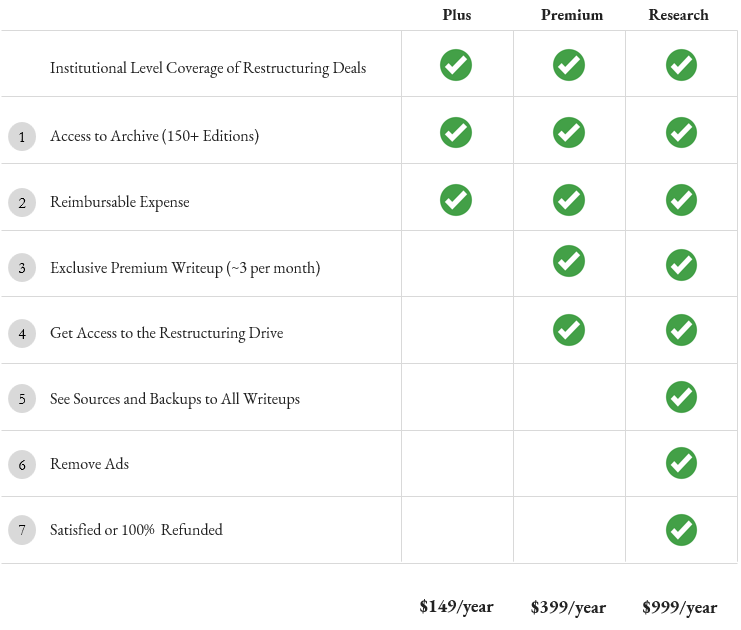Choose the $999/year price

tap(680, 607)
